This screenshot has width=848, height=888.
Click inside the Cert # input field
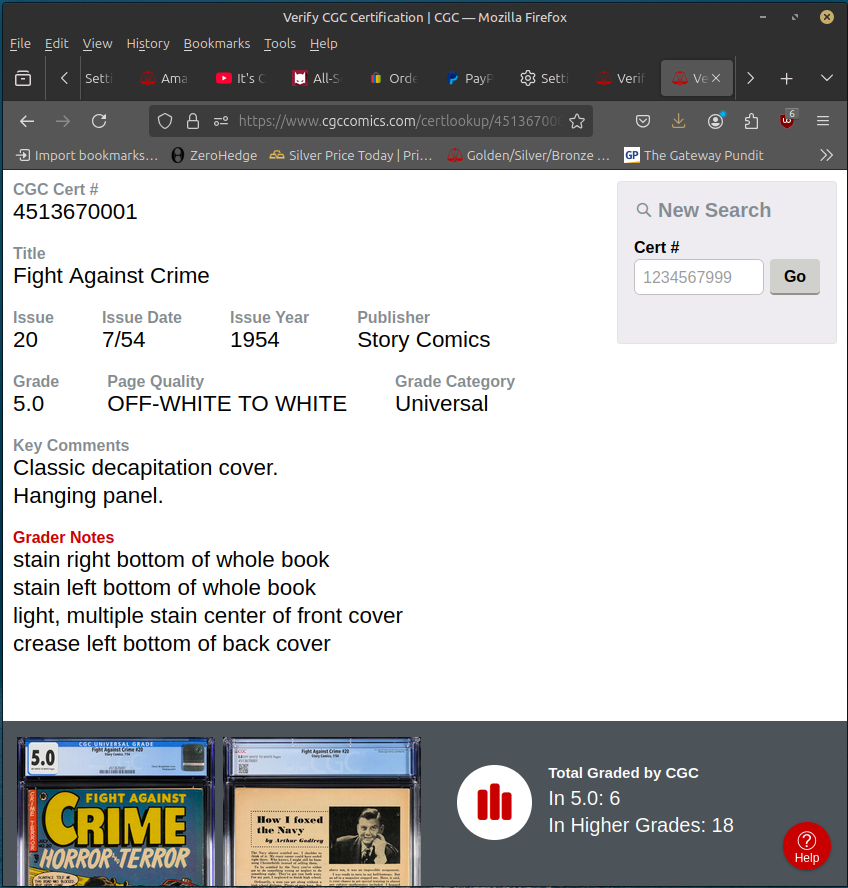point(698,277)
